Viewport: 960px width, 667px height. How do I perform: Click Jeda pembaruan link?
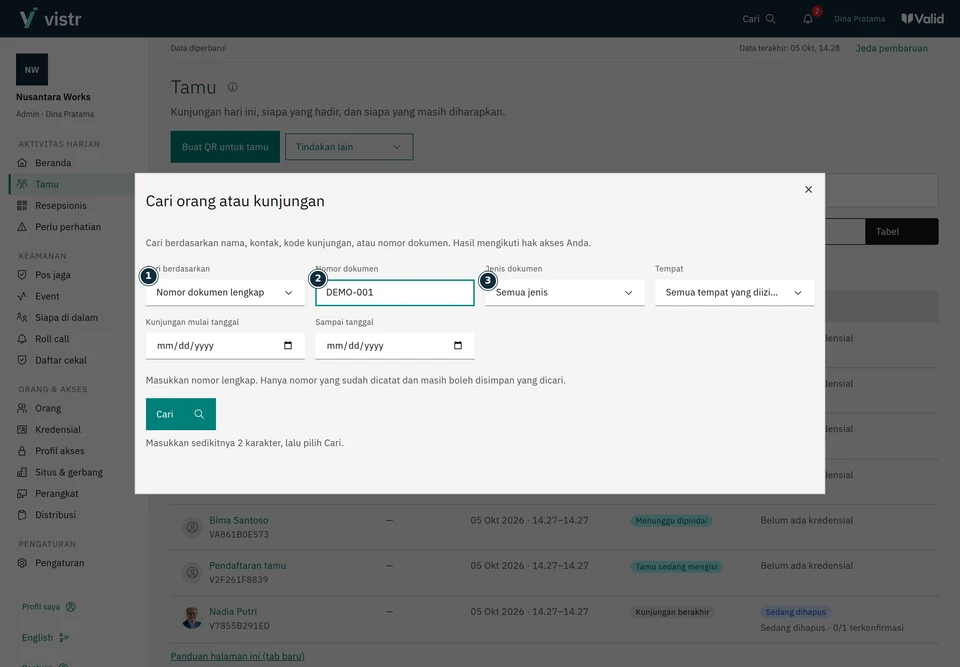click(891, 48)
